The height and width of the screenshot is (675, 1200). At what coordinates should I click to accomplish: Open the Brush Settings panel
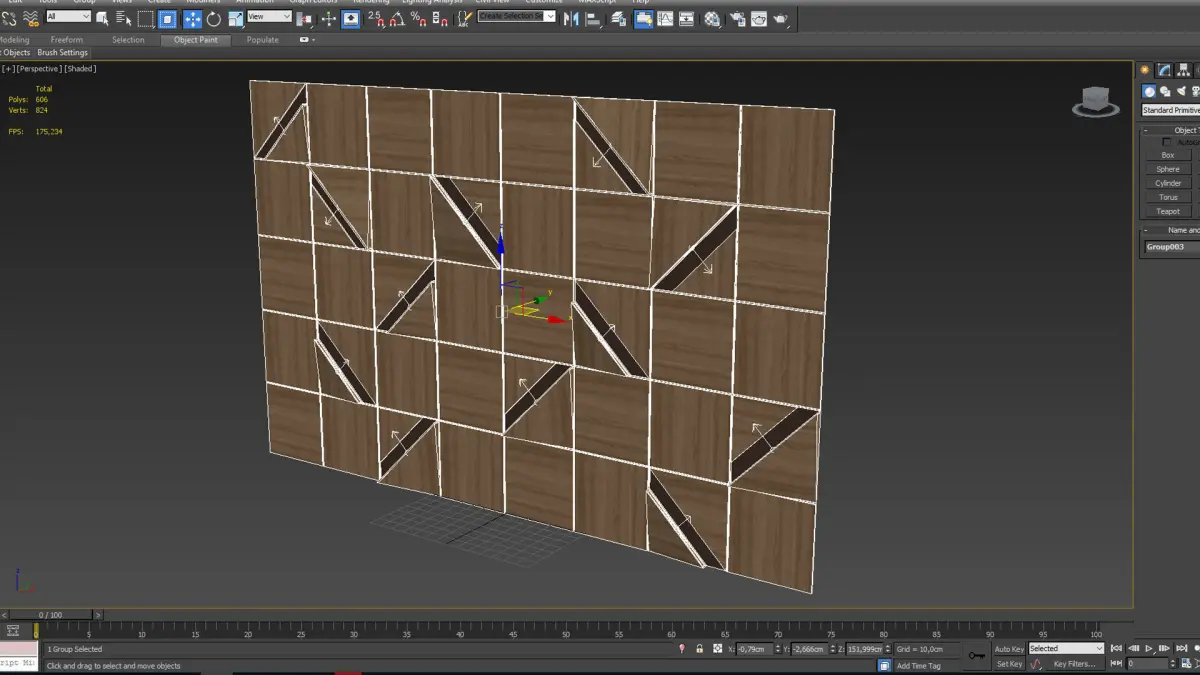tap(63, 52)
